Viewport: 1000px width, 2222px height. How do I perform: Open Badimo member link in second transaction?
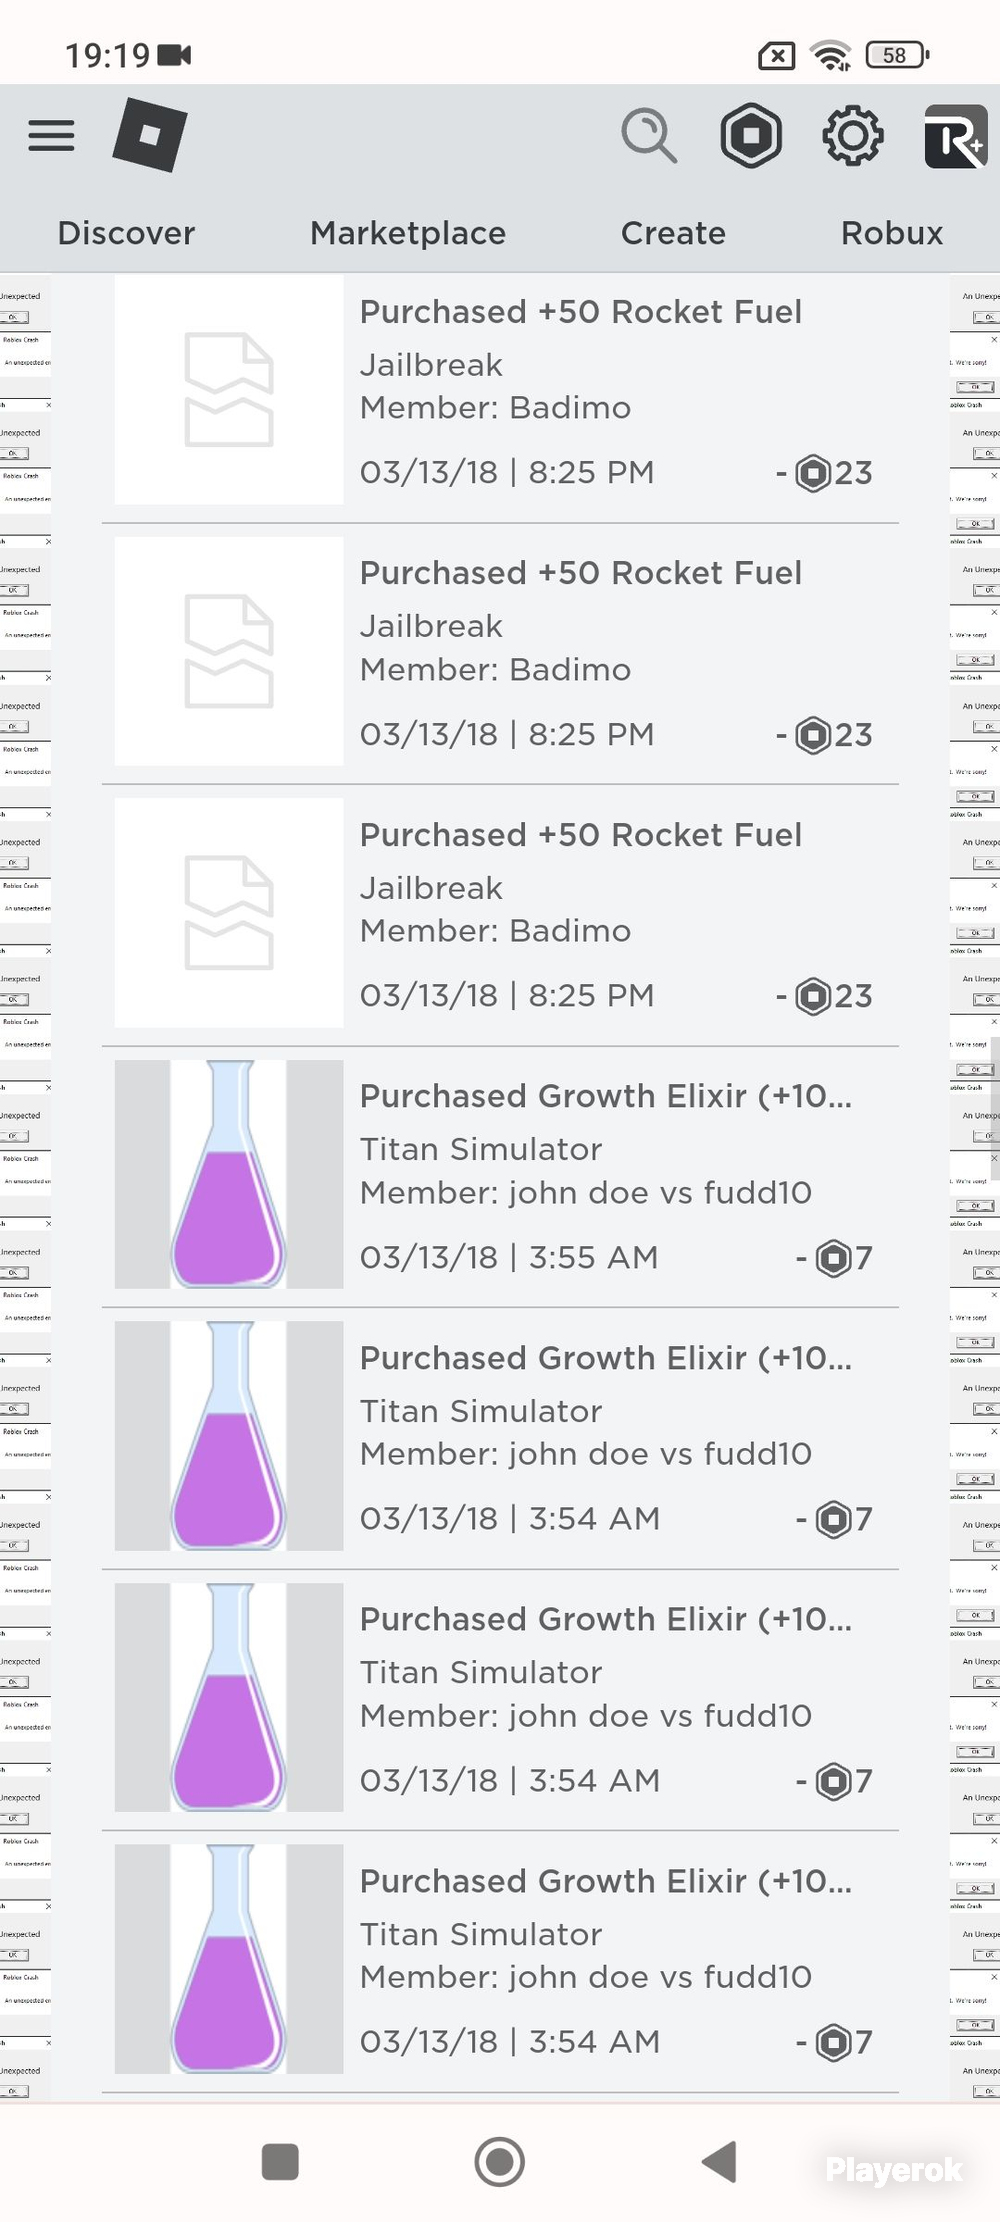point(570,670)
